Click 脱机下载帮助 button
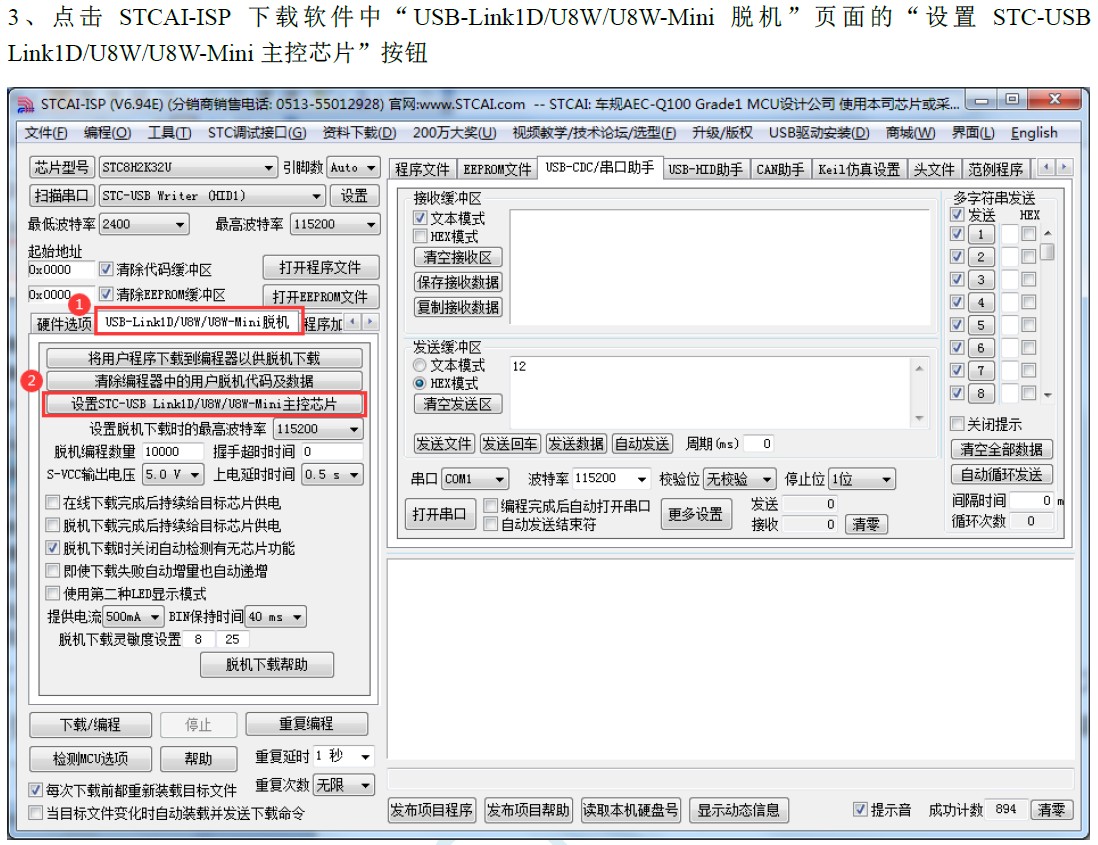This screenshot has height=845, width=1098. pyautogui.click(x=267, y=664)
